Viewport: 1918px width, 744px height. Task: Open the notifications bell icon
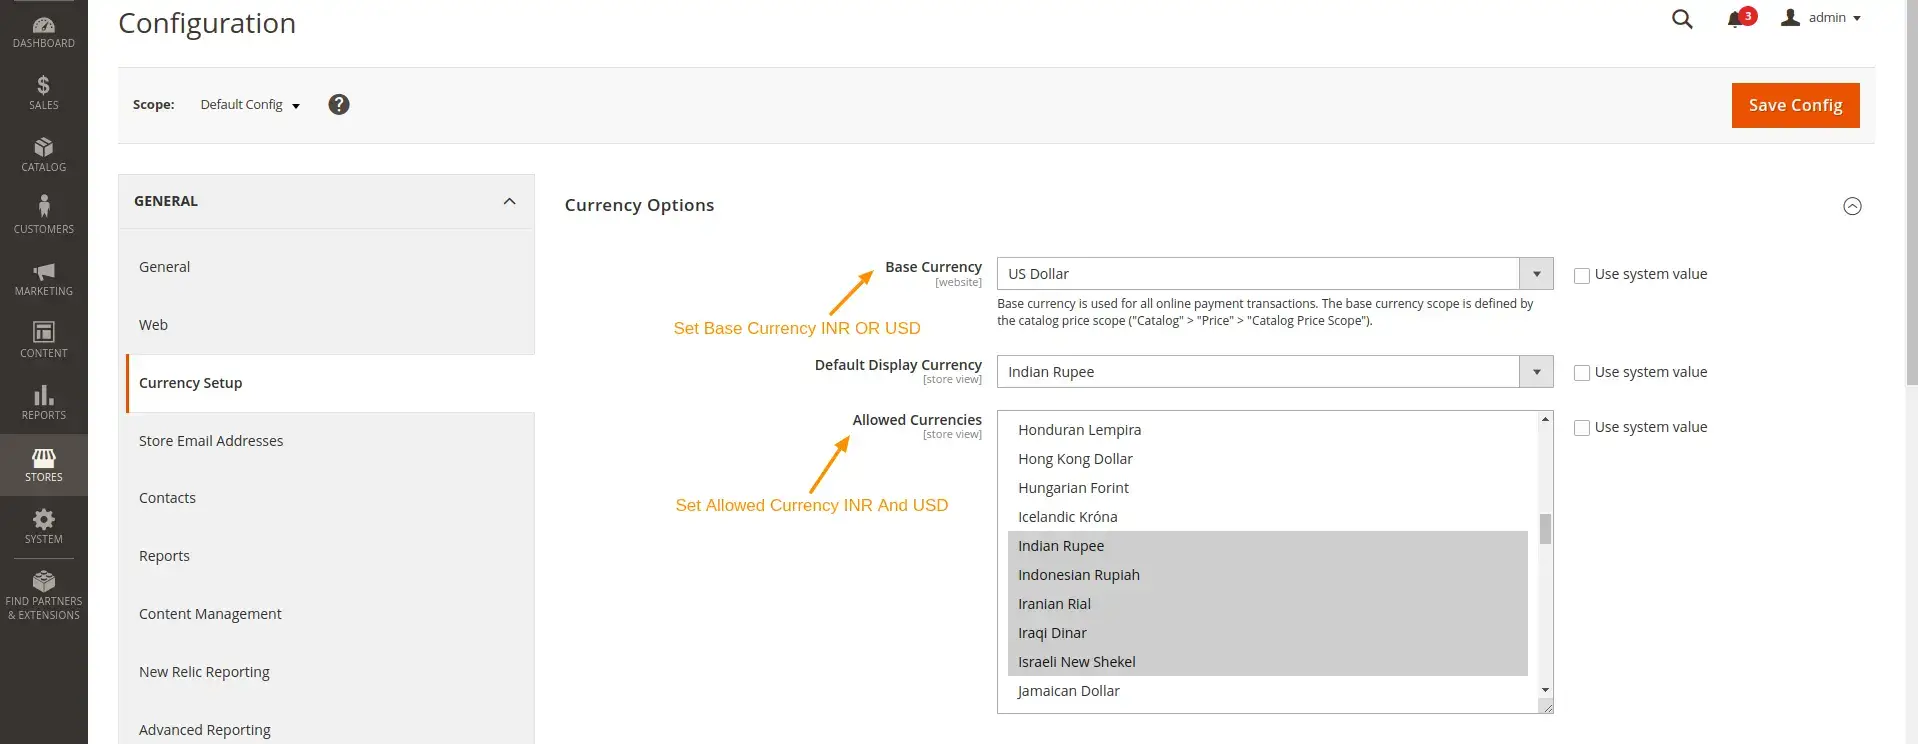[1735, 20]
